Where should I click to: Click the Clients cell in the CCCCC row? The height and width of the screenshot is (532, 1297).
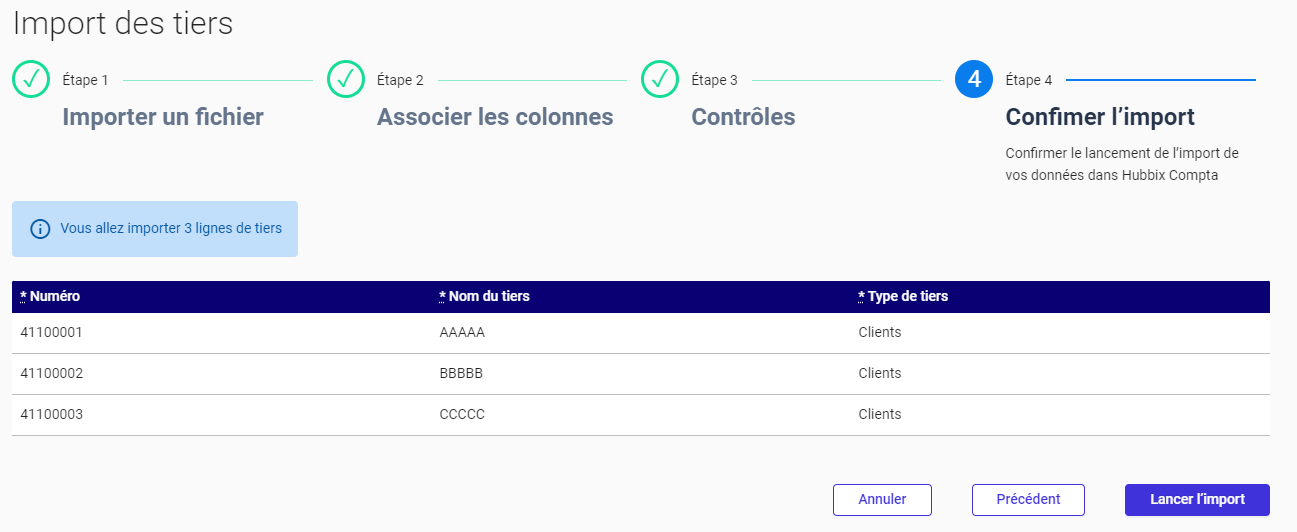pyautogui.click(x=880, y=414)
